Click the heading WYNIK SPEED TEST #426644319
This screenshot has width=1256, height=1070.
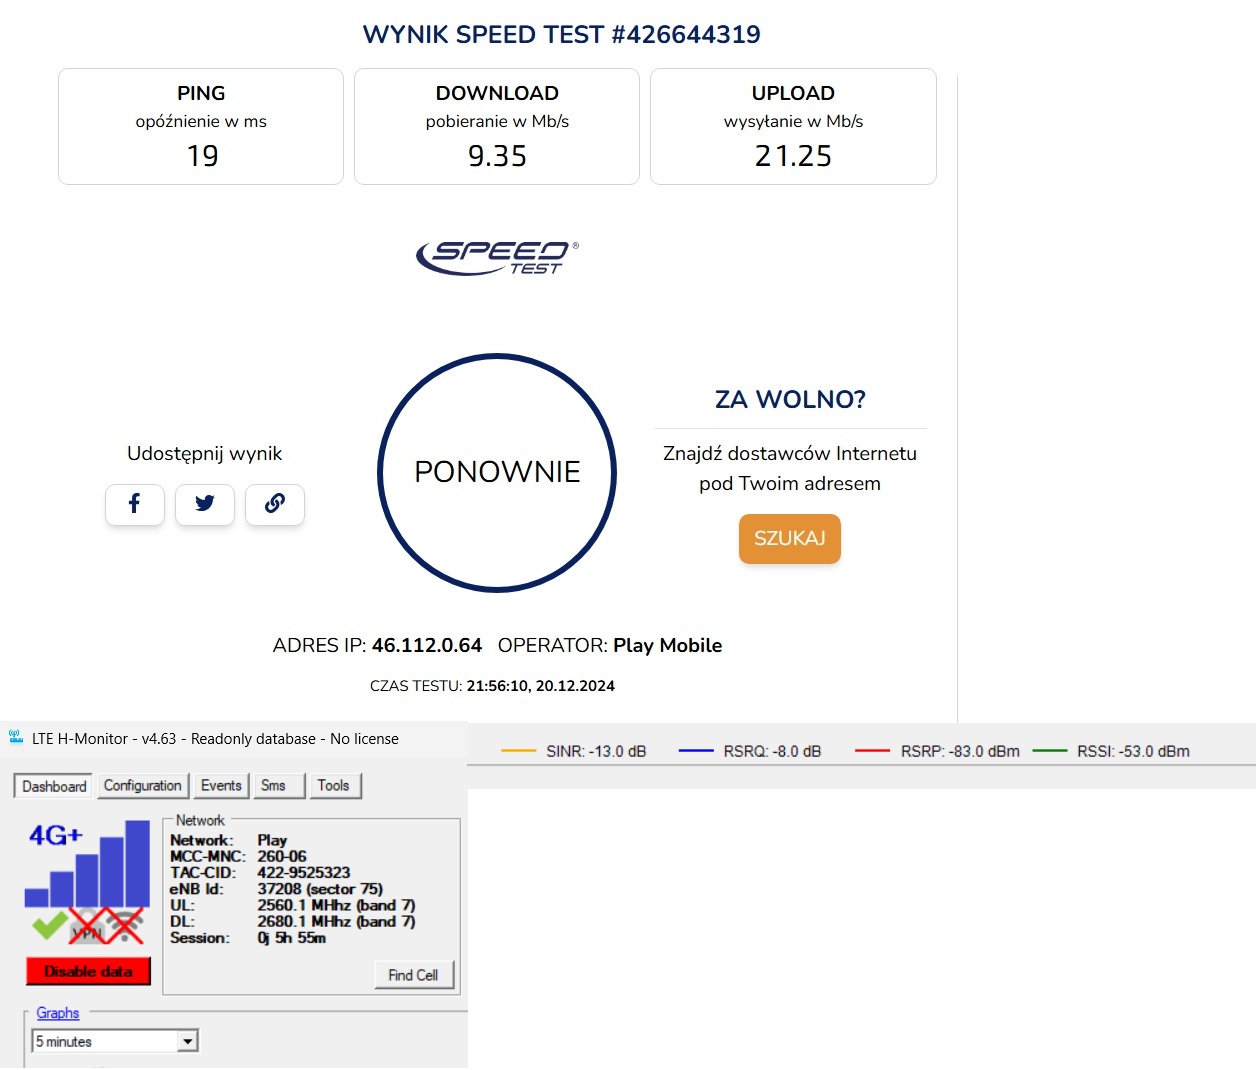click(x=562, y=35)
